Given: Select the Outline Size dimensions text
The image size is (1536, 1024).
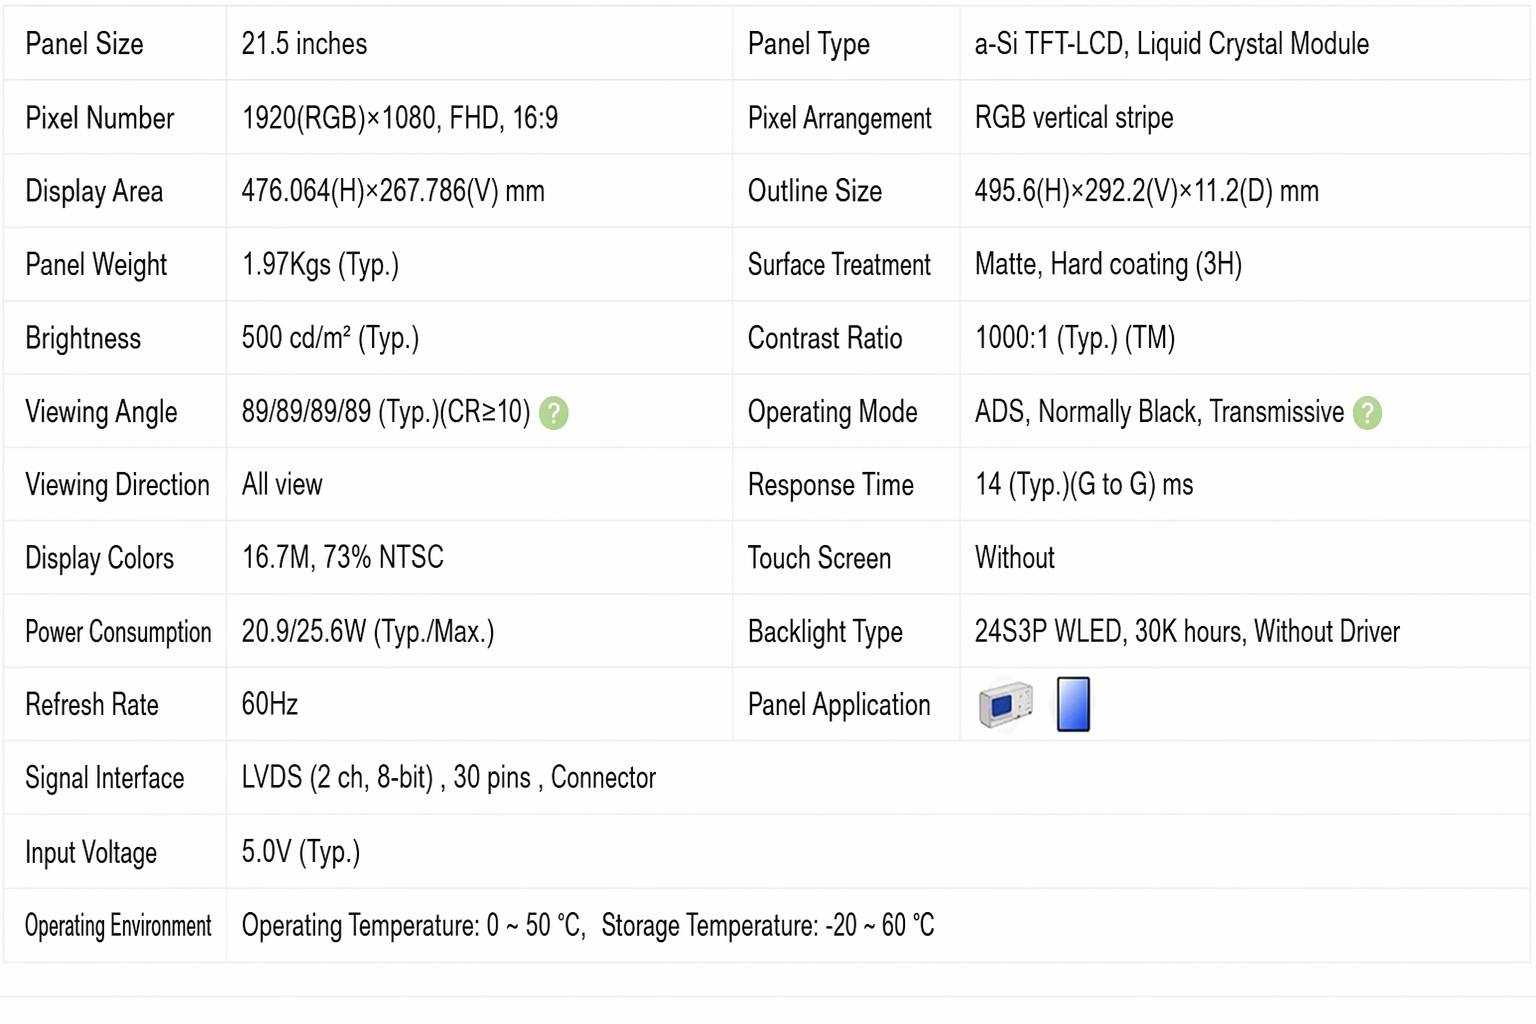Looking at the screenshot, I should 1147,191.
